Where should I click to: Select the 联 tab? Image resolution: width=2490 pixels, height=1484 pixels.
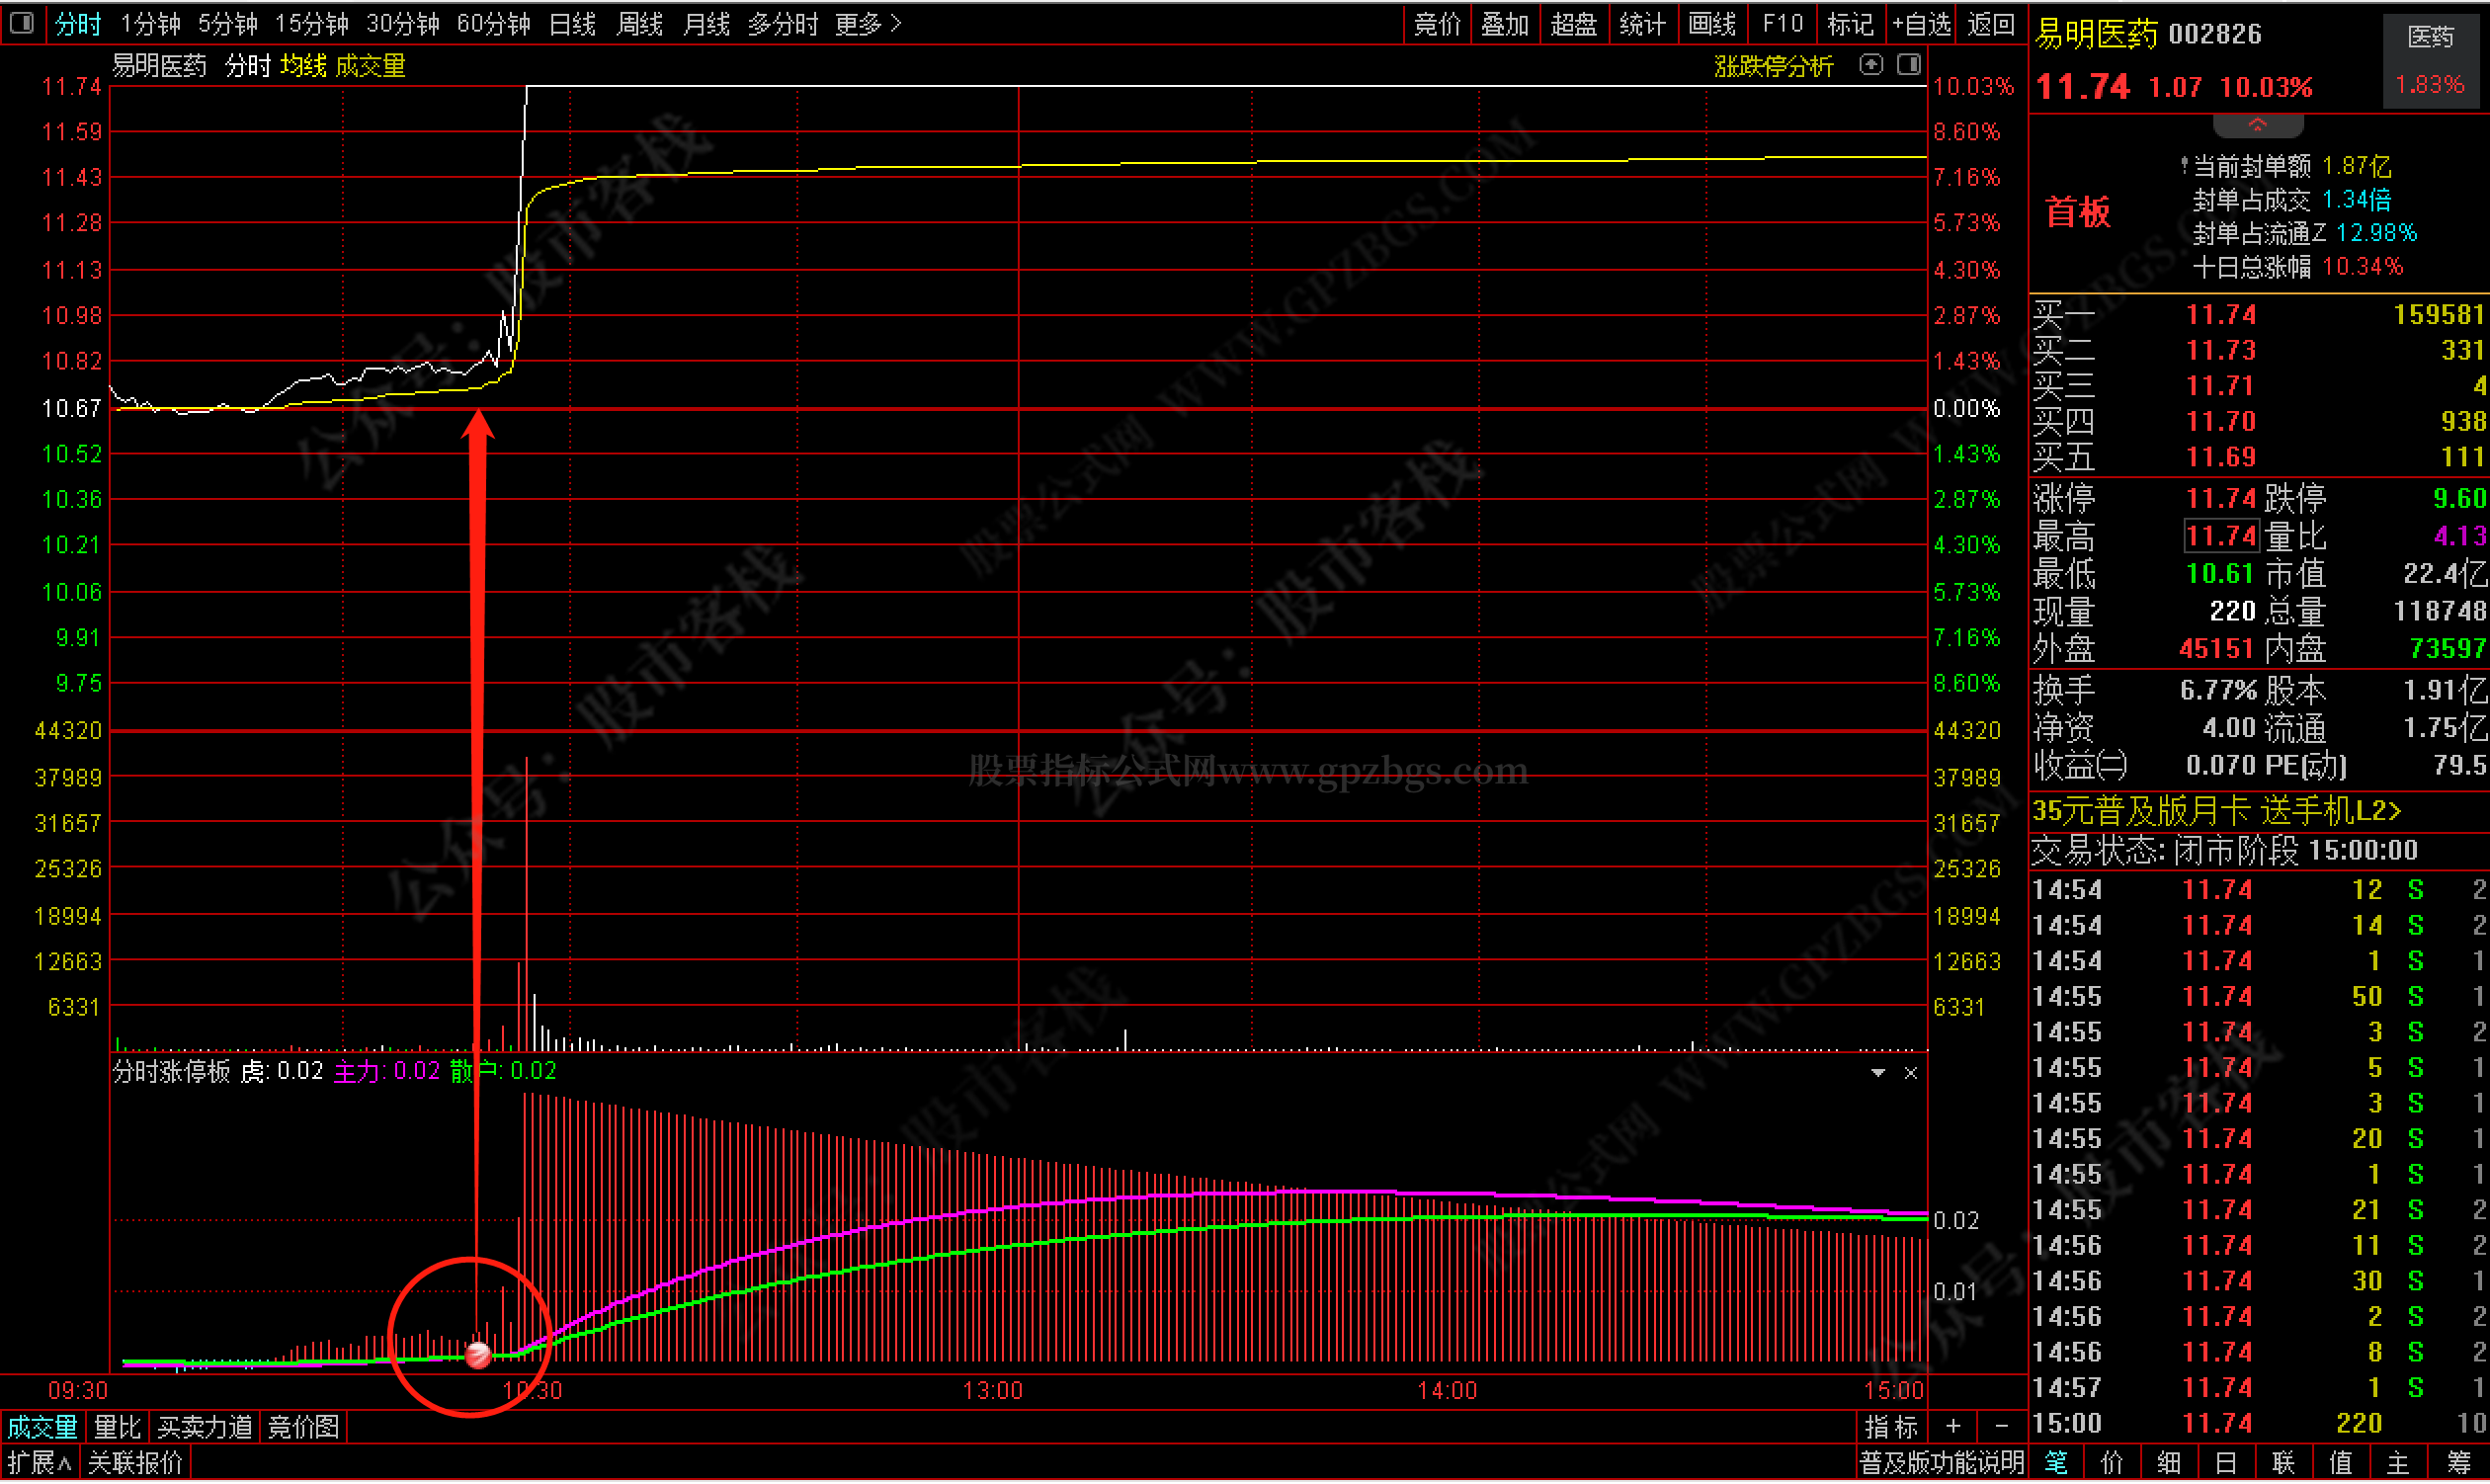[x=2283, y=1463]
